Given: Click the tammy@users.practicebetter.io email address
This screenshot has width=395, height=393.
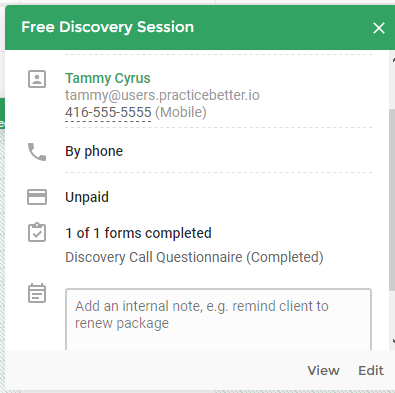Looking at the screenshot, I should [162, 95].
